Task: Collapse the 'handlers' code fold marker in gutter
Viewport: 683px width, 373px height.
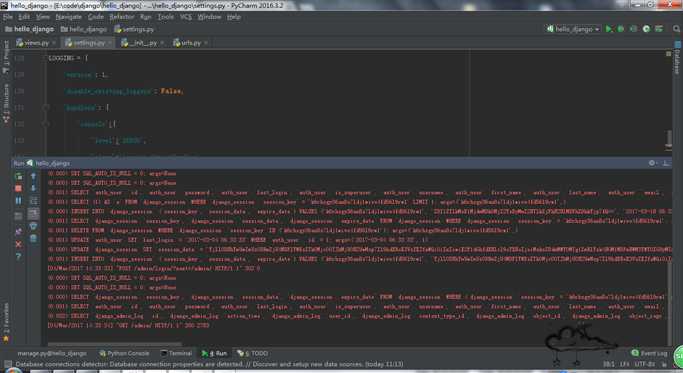Action: point(46,107)
